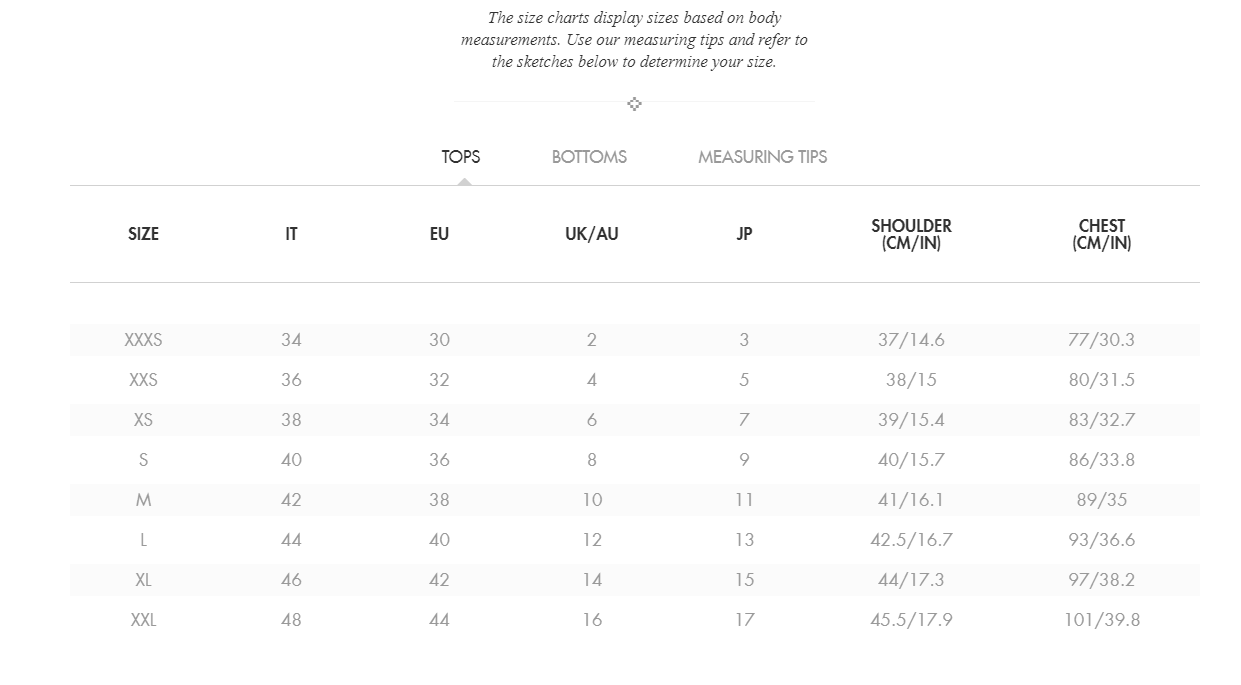Click the EU column header

(x=439, y=234)
